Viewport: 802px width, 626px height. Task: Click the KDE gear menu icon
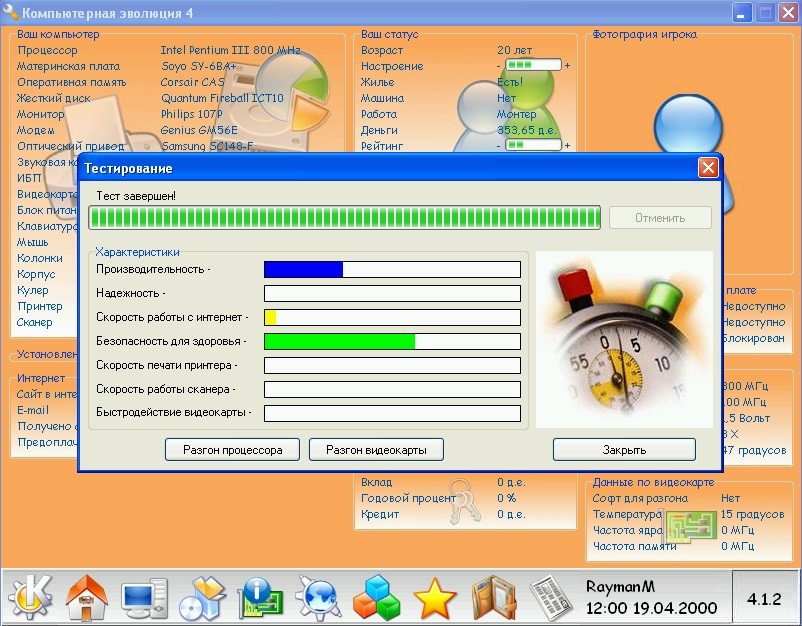coord(30,597)
